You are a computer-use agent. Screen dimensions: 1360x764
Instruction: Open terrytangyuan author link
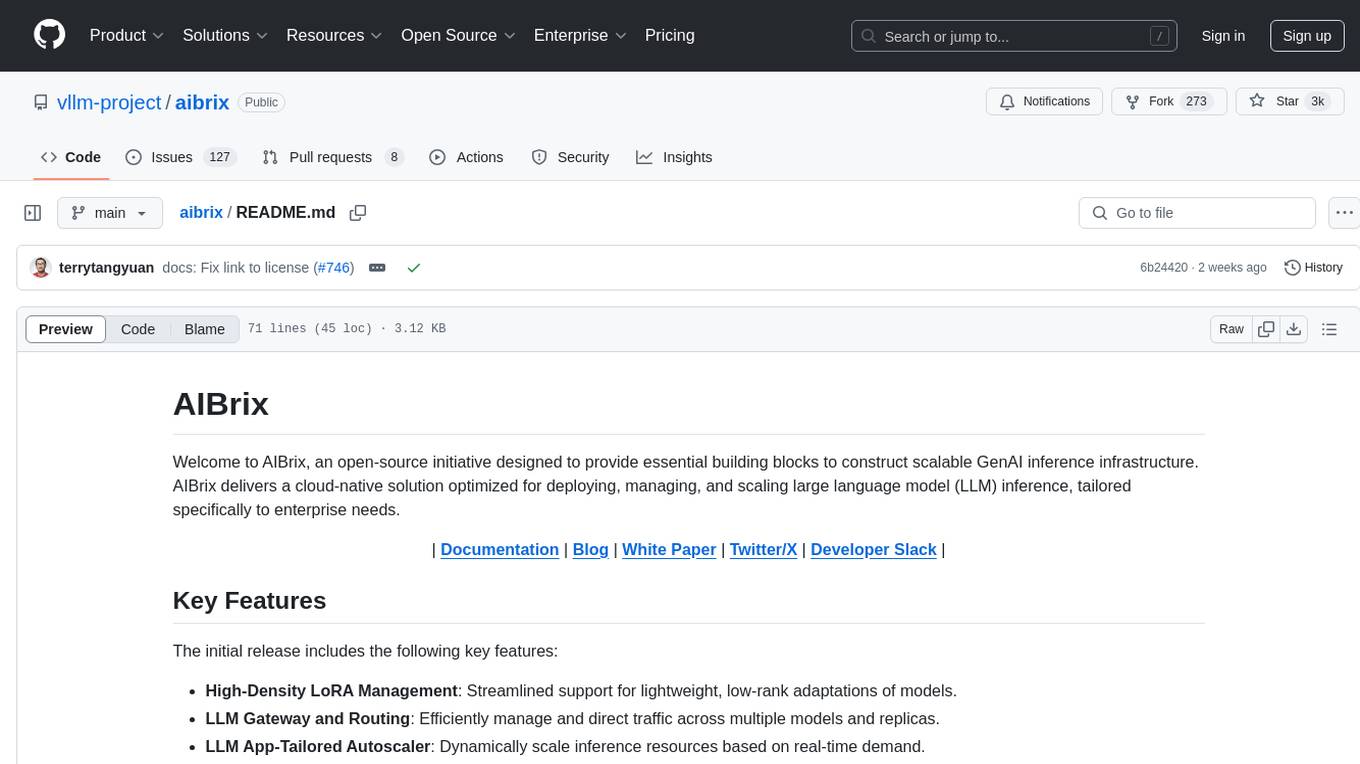(107, 268)
